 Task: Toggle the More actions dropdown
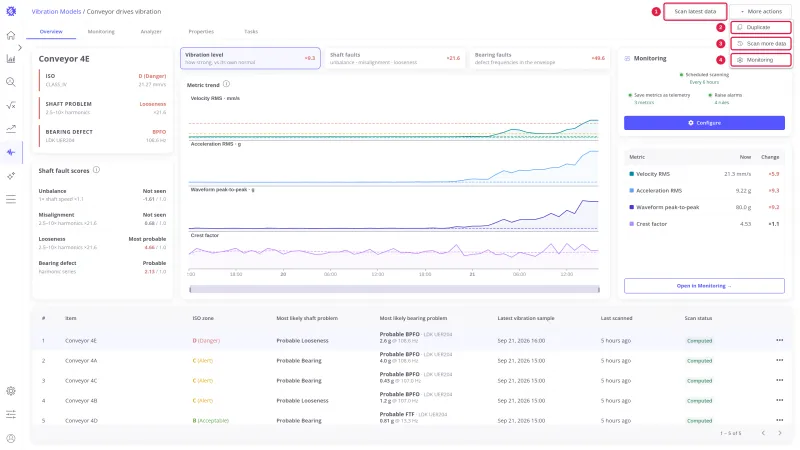761,11
